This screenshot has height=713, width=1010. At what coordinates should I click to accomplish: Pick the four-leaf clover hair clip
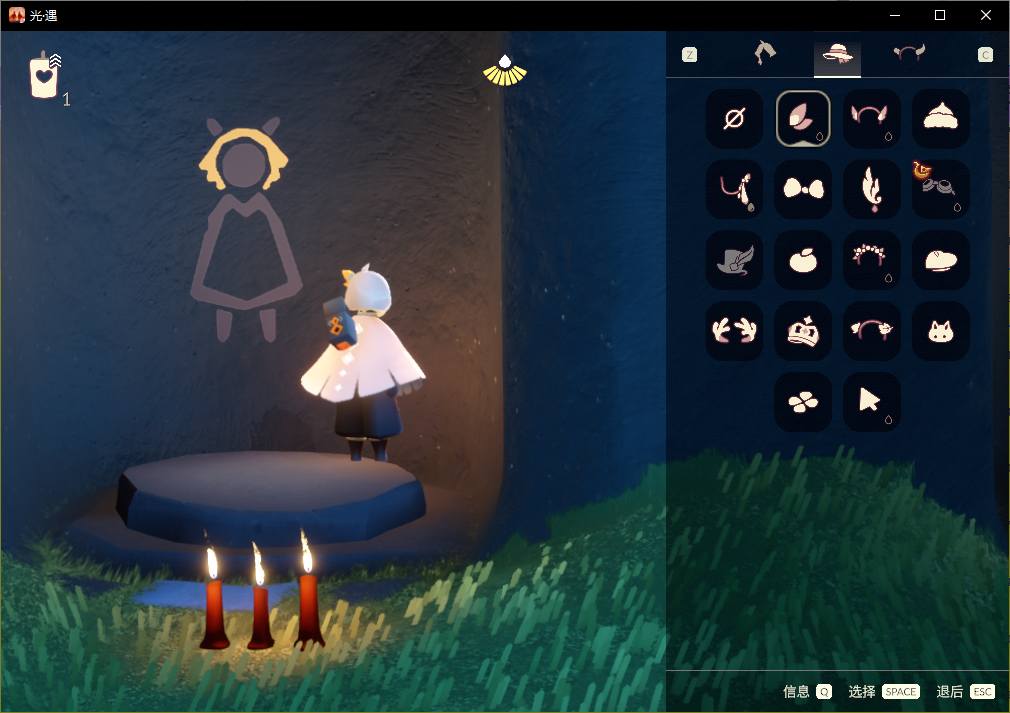[x=803, y=402]
